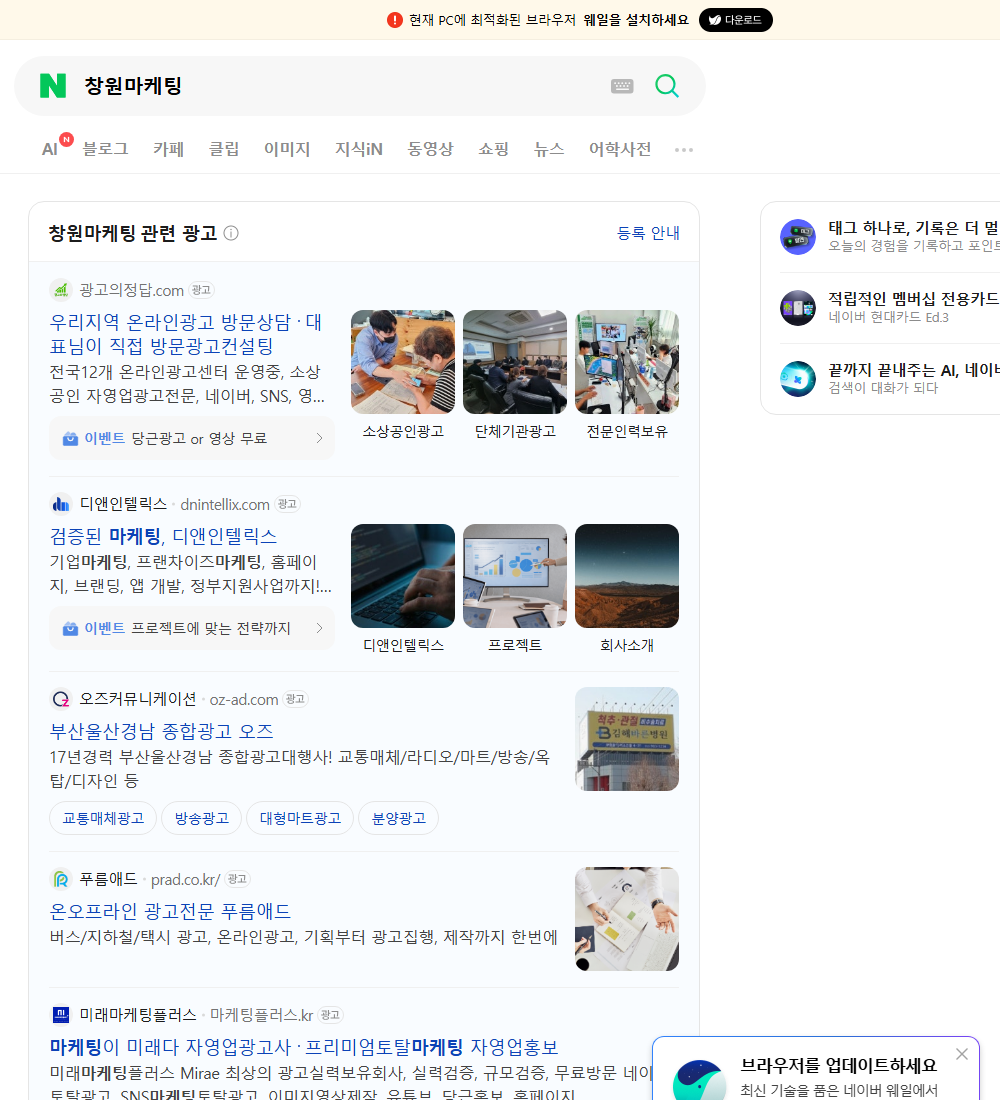Switch to the 카페 tab
Image resolution: width=1000 pixels, height=1100 pixels.
pyautogui.click(x=168, y=149)
